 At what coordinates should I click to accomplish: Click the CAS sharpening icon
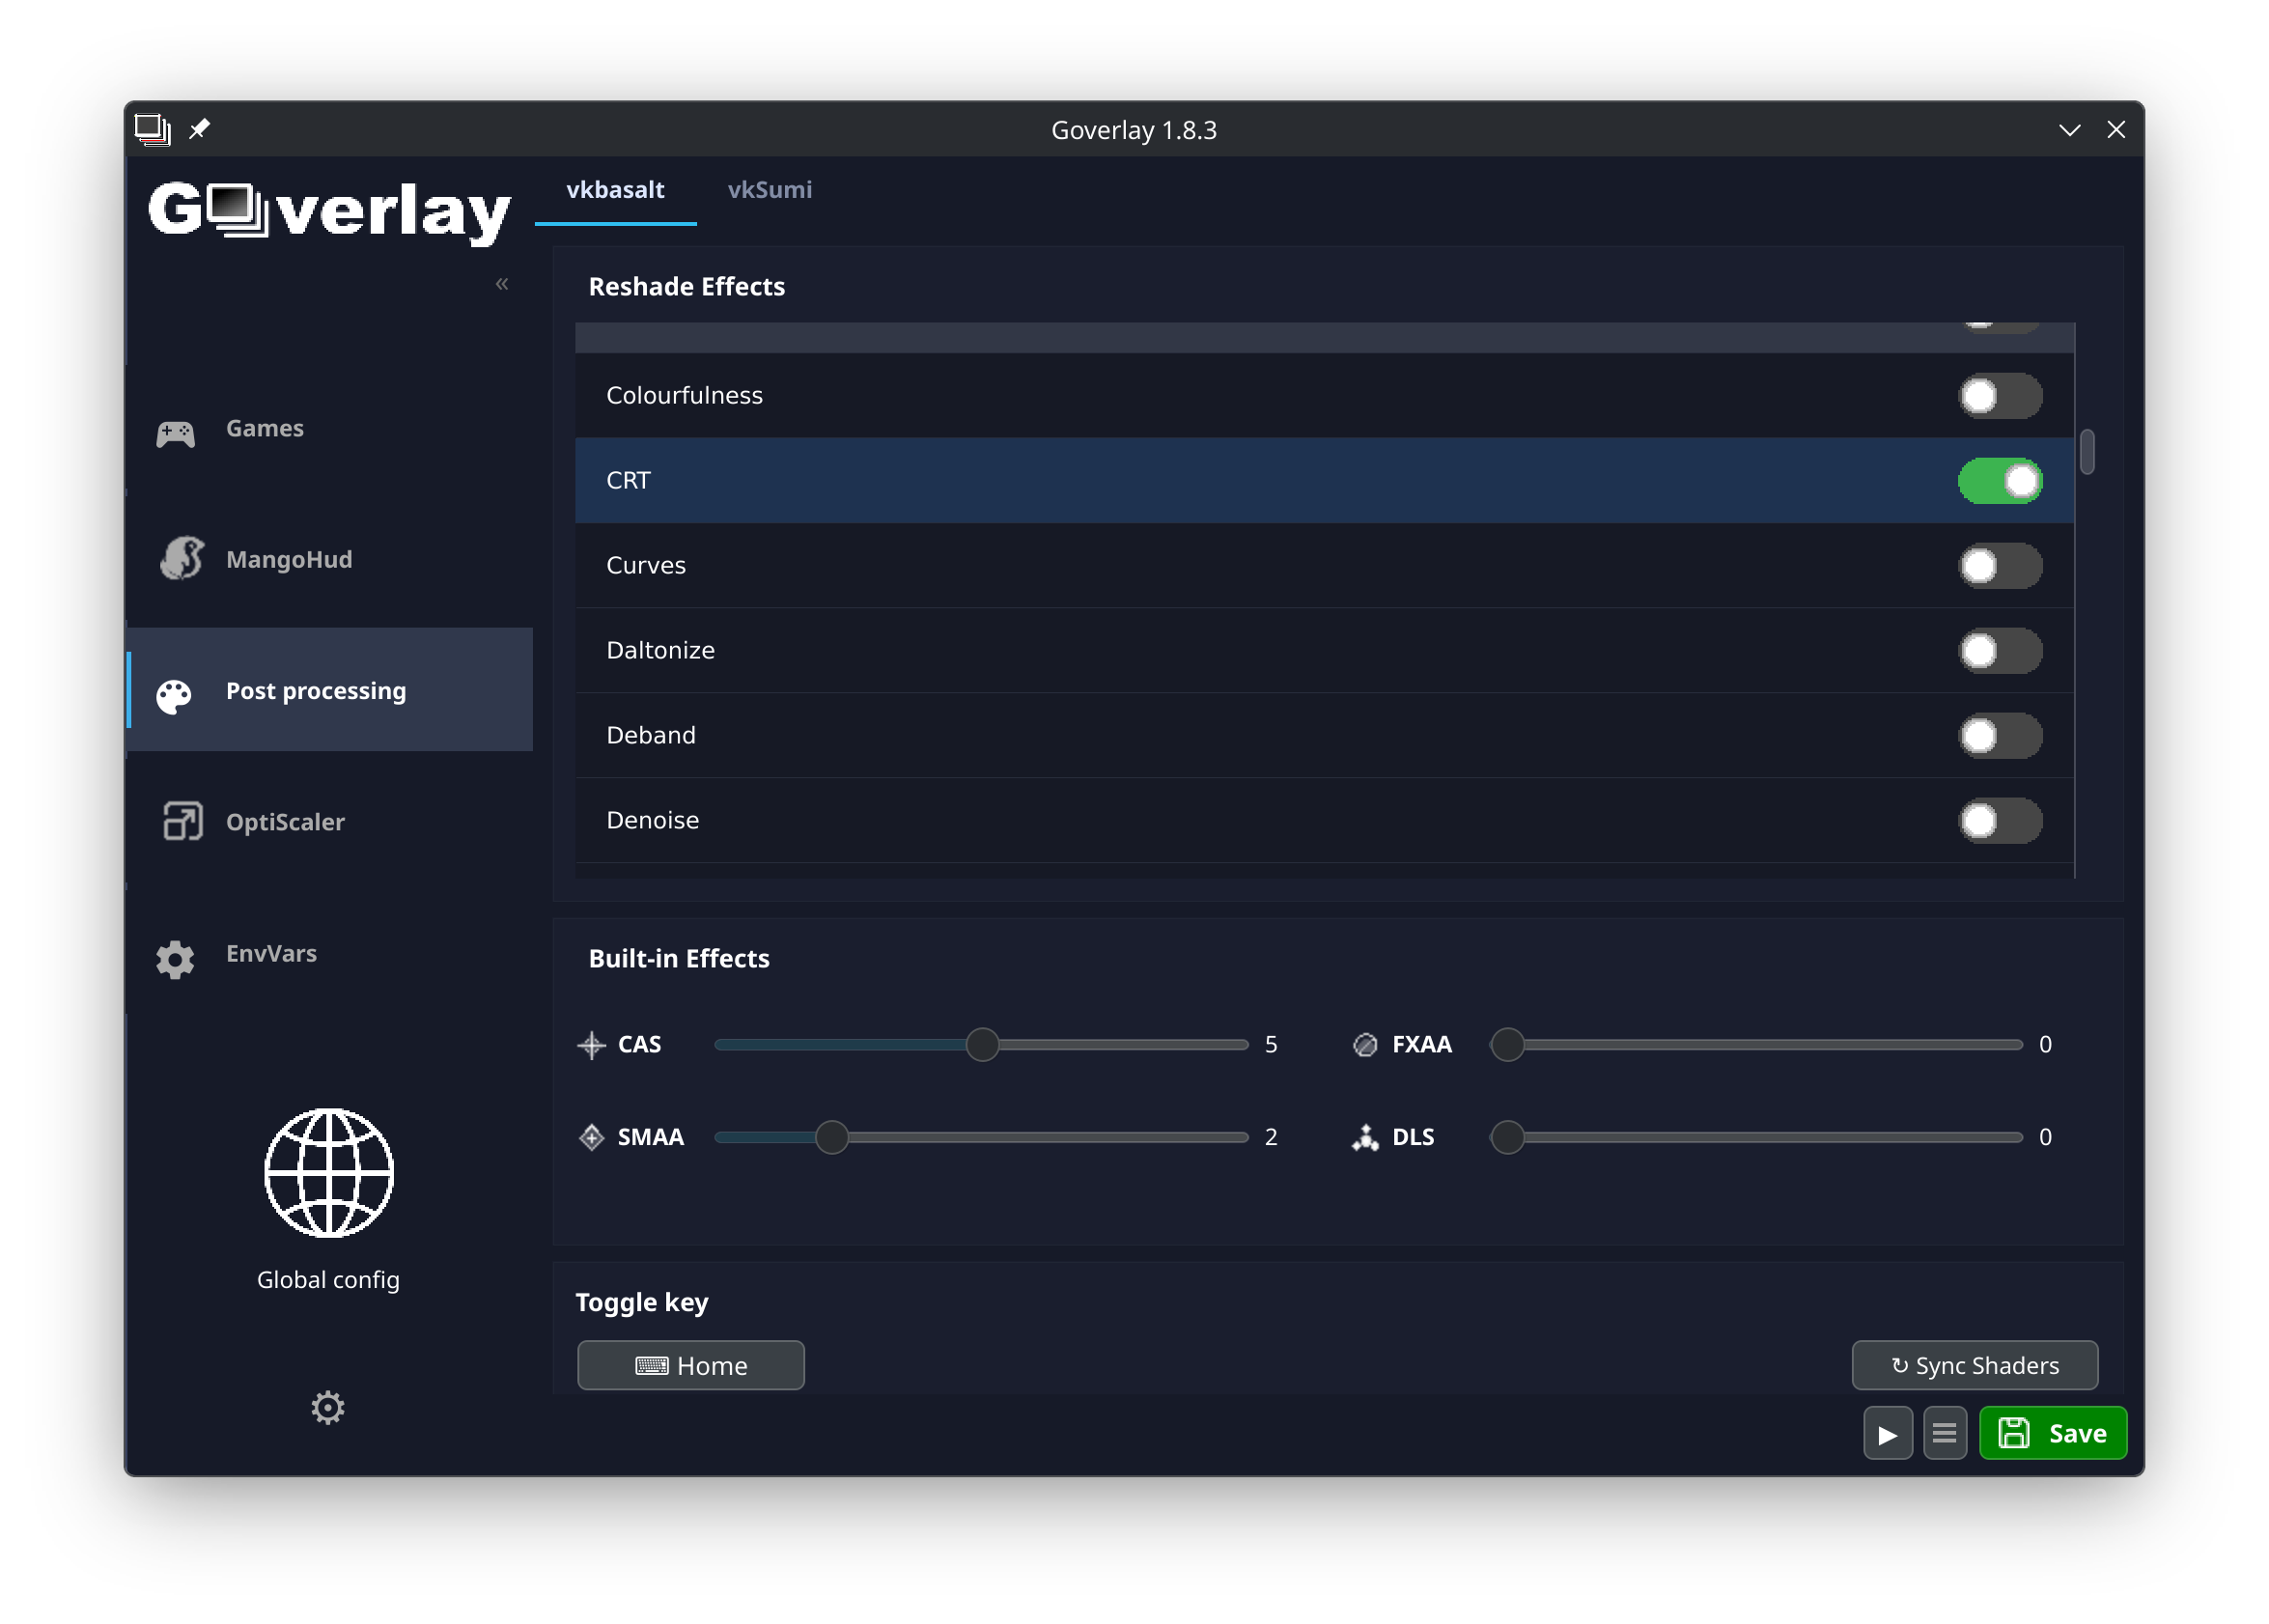tap(591, 1044)
